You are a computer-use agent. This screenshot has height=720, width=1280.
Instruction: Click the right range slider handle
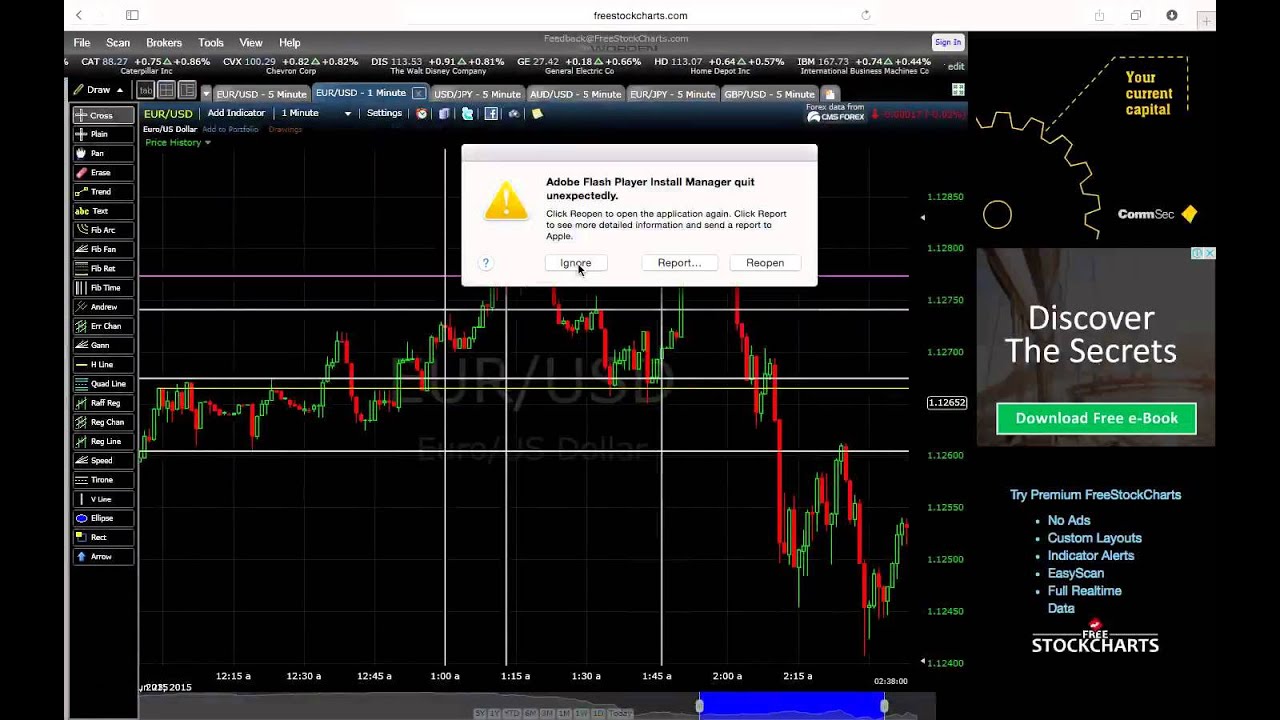point(884,707)
